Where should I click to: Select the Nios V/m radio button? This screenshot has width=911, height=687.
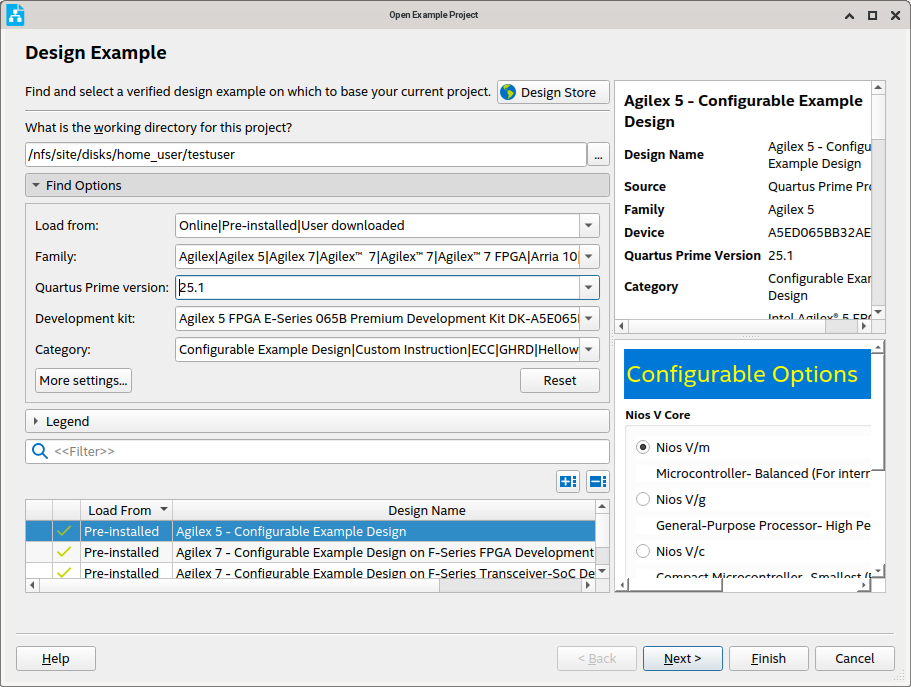(643, 447)
